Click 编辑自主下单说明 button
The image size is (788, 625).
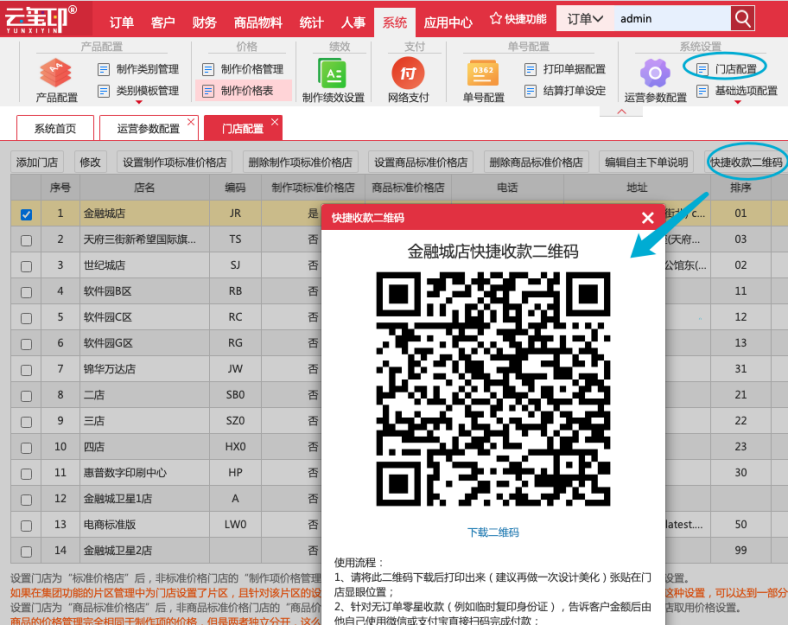coord(646,162)
